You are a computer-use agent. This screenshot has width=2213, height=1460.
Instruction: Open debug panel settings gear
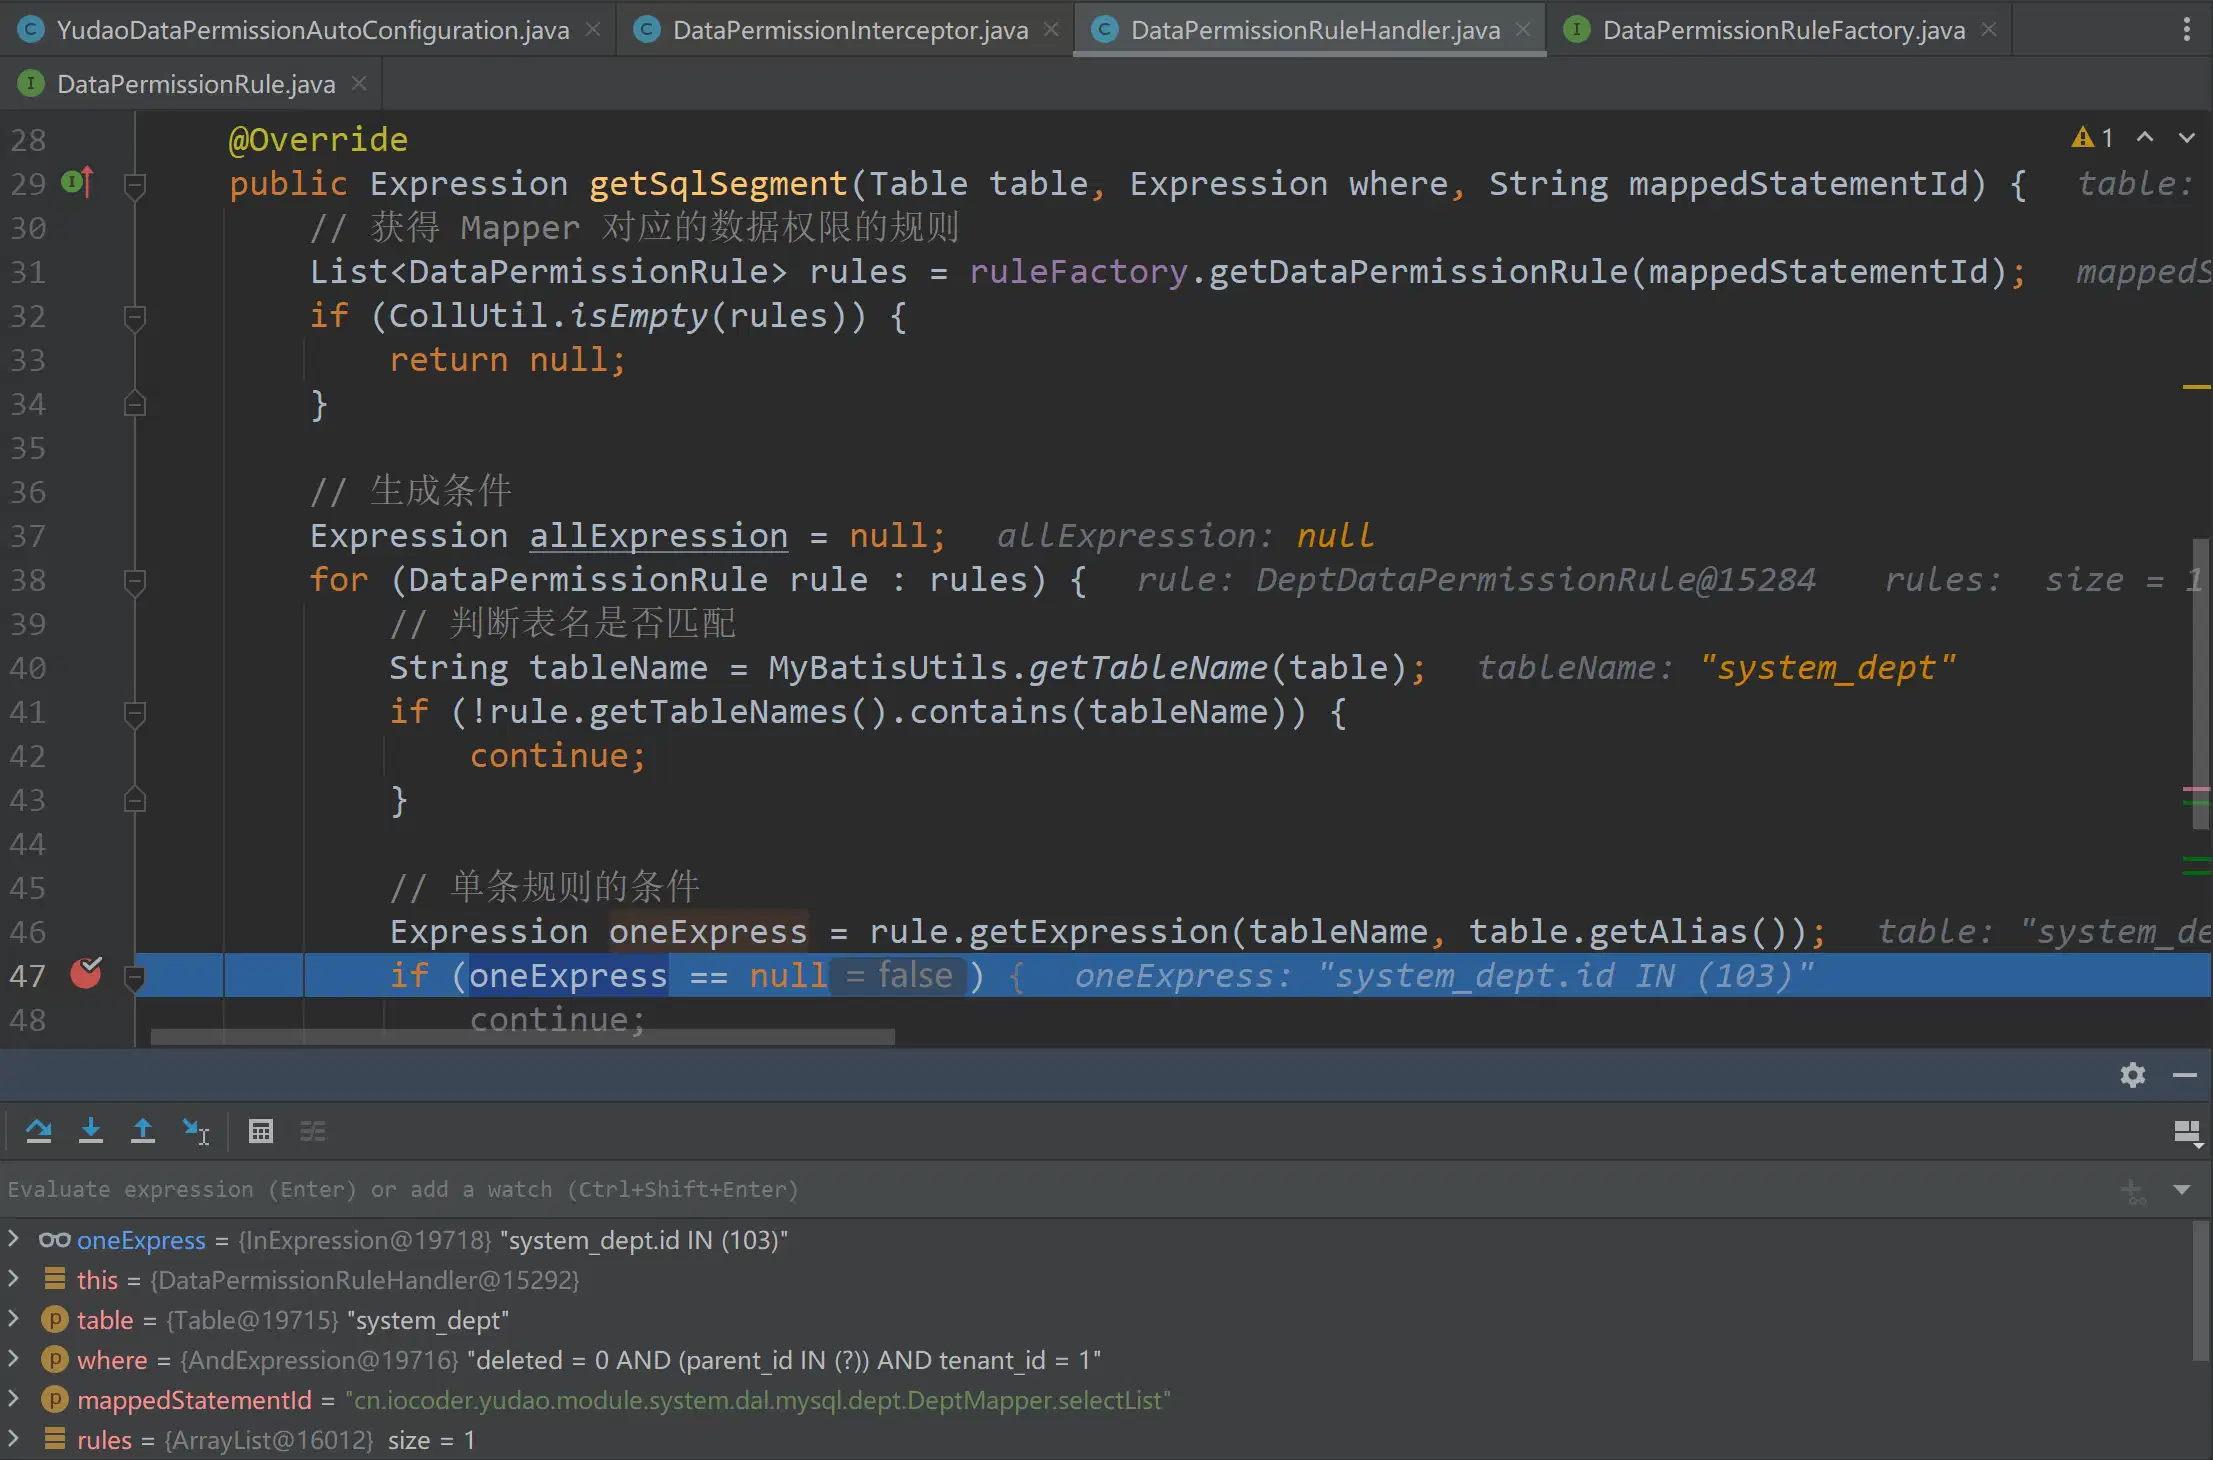2132,1075
